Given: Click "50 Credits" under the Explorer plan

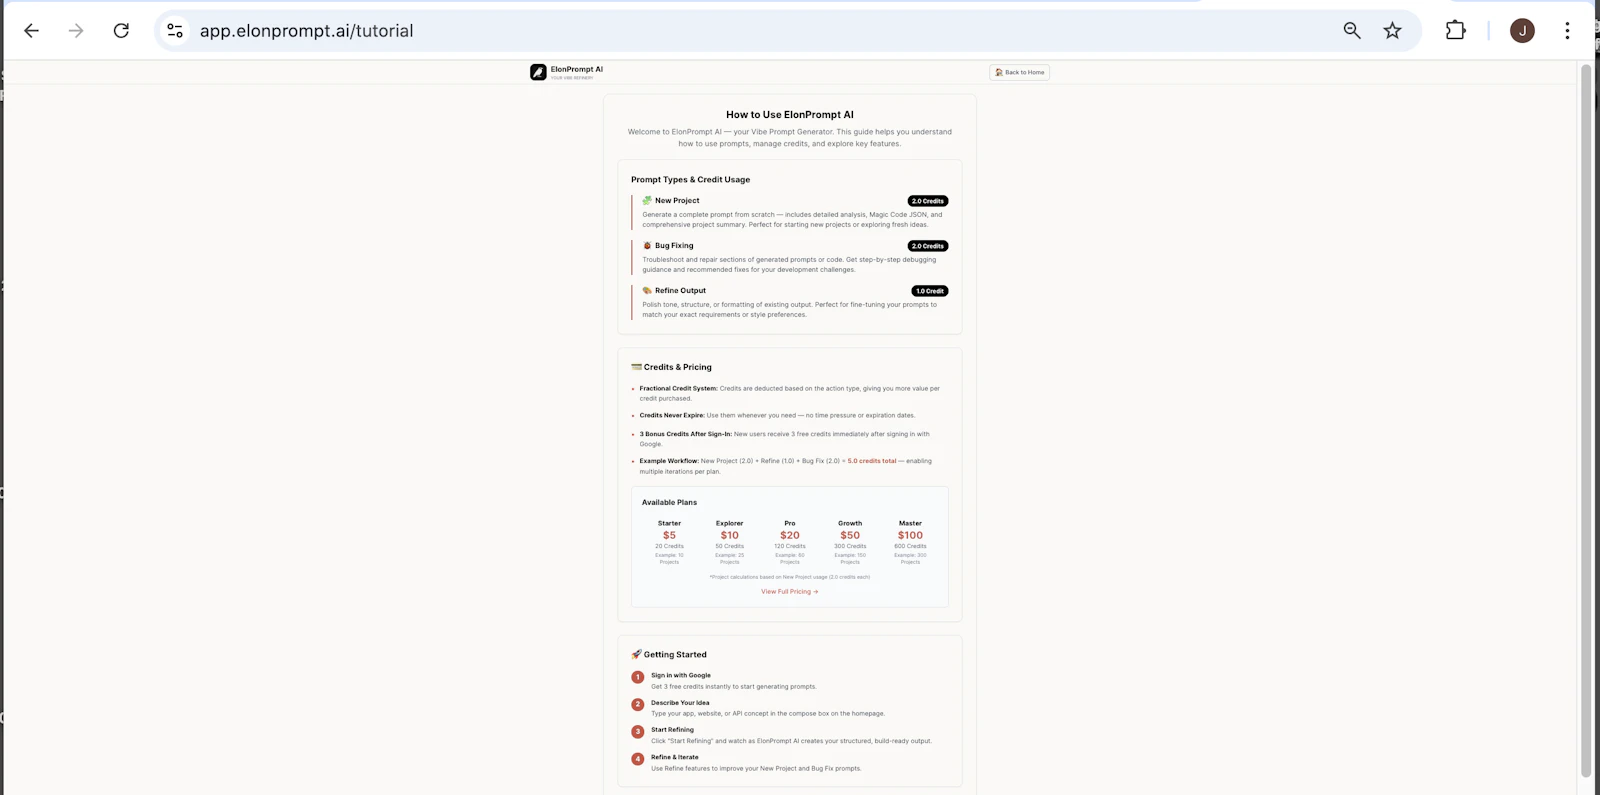Looking at the screenshot, I should (730, 546).
